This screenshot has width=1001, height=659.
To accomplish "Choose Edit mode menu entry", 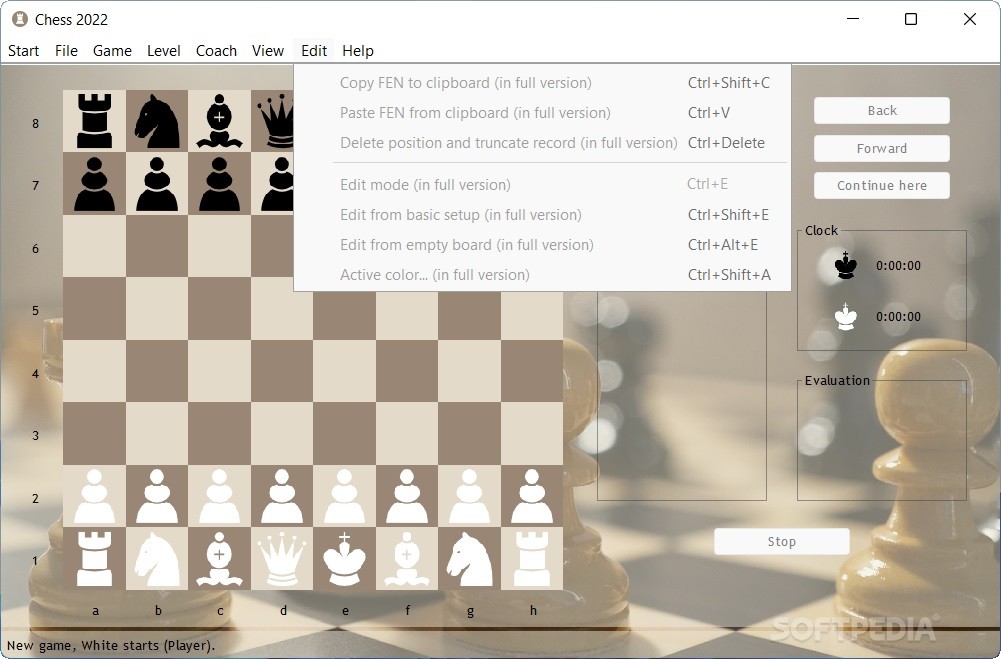I will (x=542, y=185).
